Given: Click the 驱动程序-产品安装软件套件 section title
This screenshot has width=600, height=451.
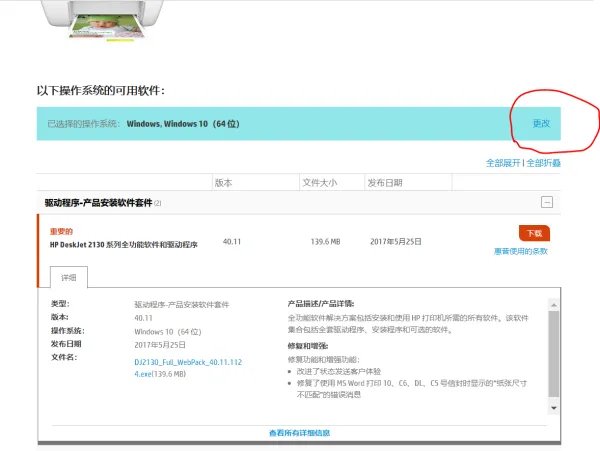Looking at the screenshot, I should click(98, 203).
